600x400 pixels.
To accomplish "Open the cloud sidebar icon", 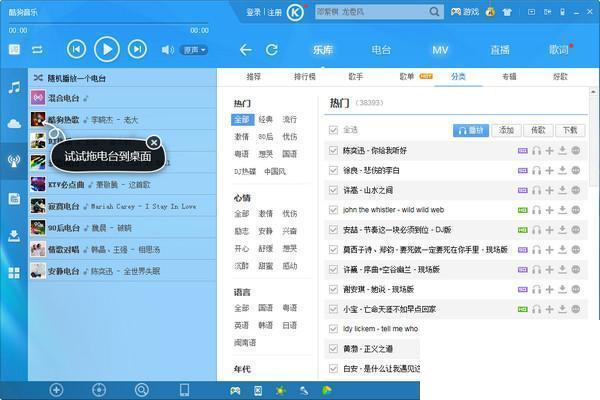I will click(14, 124).
